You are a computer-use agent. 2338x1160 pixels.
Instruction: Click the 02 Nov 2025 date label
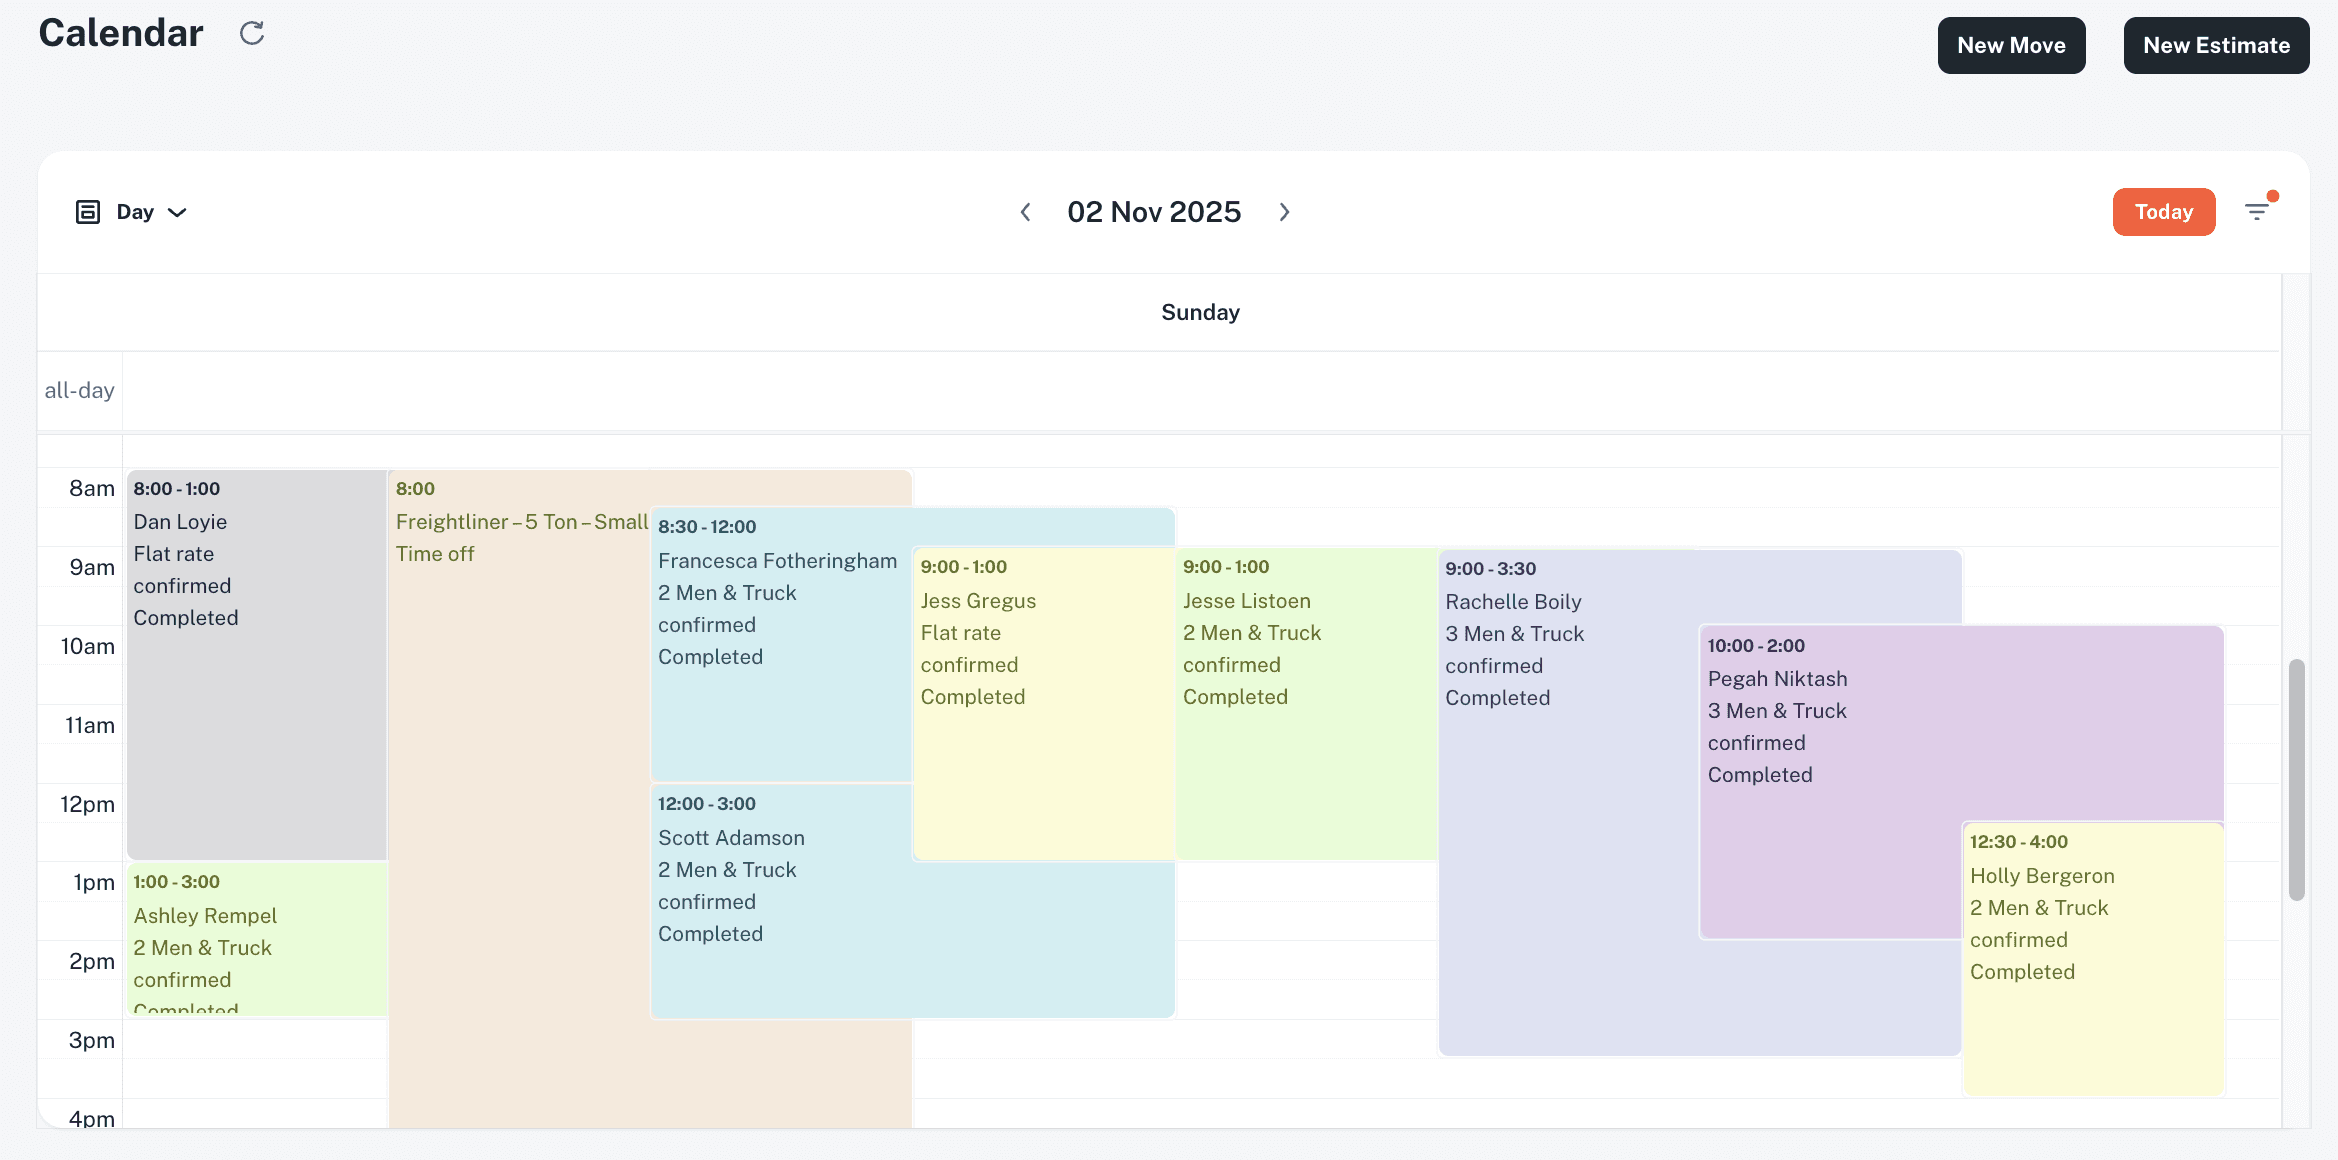(1154, 212)
